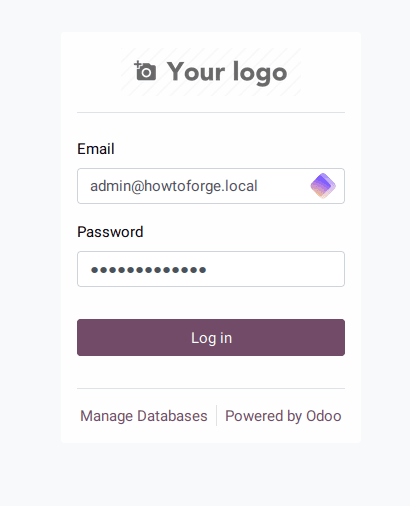The width and height of the screenshot is (410, 506).
Task: Click the word 'Odoo' in footer
Action: (x=324, y=416)
